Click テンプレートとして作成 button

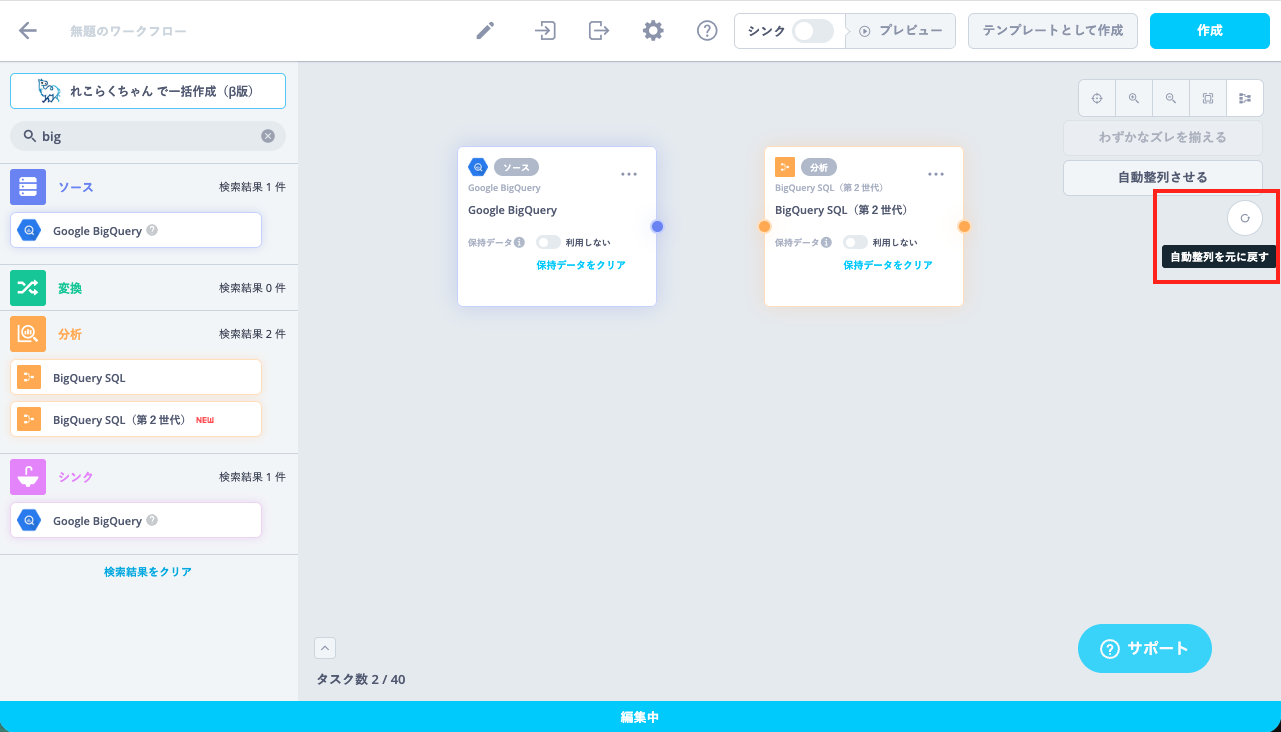[1053, 31]
